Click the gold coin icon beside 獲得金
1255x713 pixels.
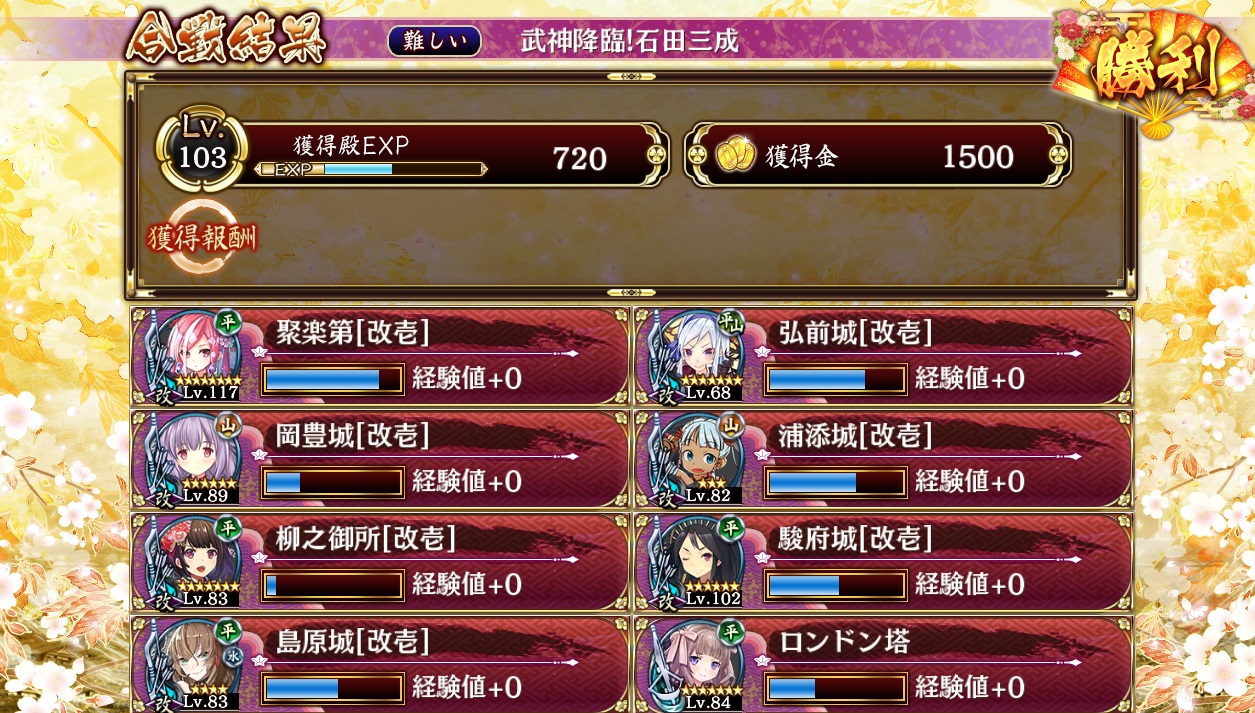coord(735,155)
